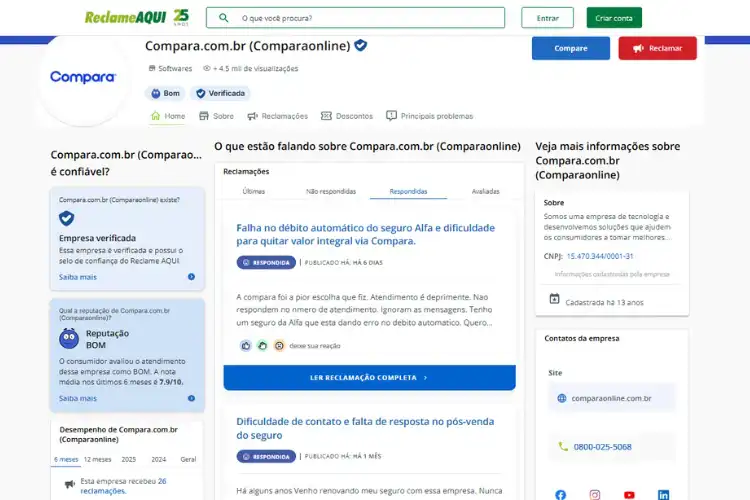
Task: Click the red Reclamar button
Action: 657,48
